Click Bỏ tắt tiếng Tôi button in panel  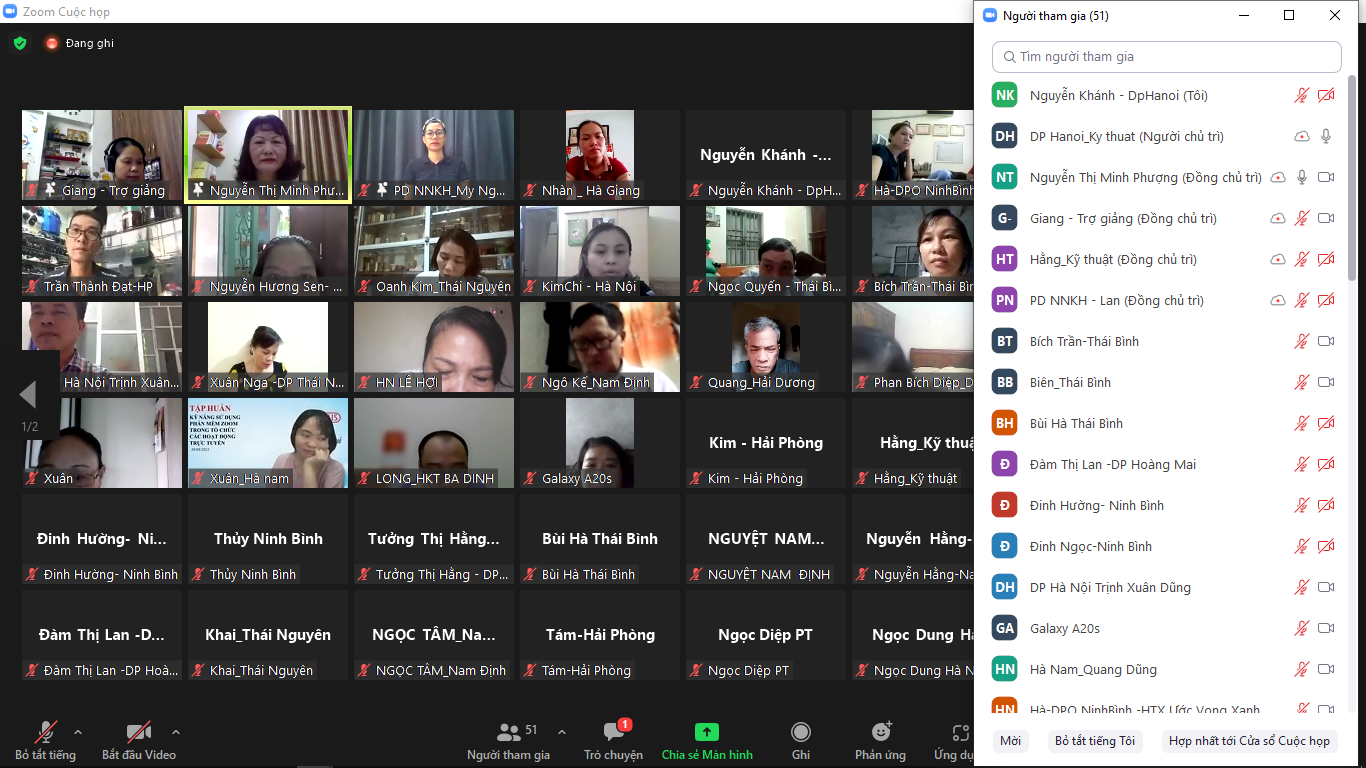pos(1095,741)
